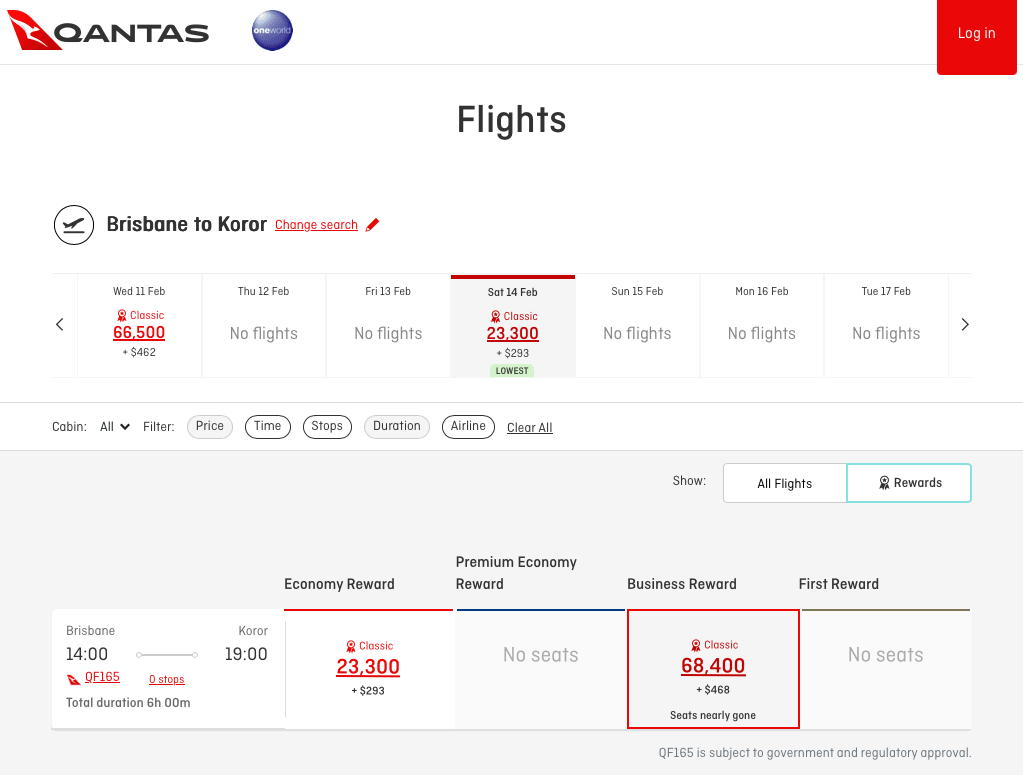Screen dimensions: 1023x775
Task: Show next dates with right arrow
Action: coord(965,324)
